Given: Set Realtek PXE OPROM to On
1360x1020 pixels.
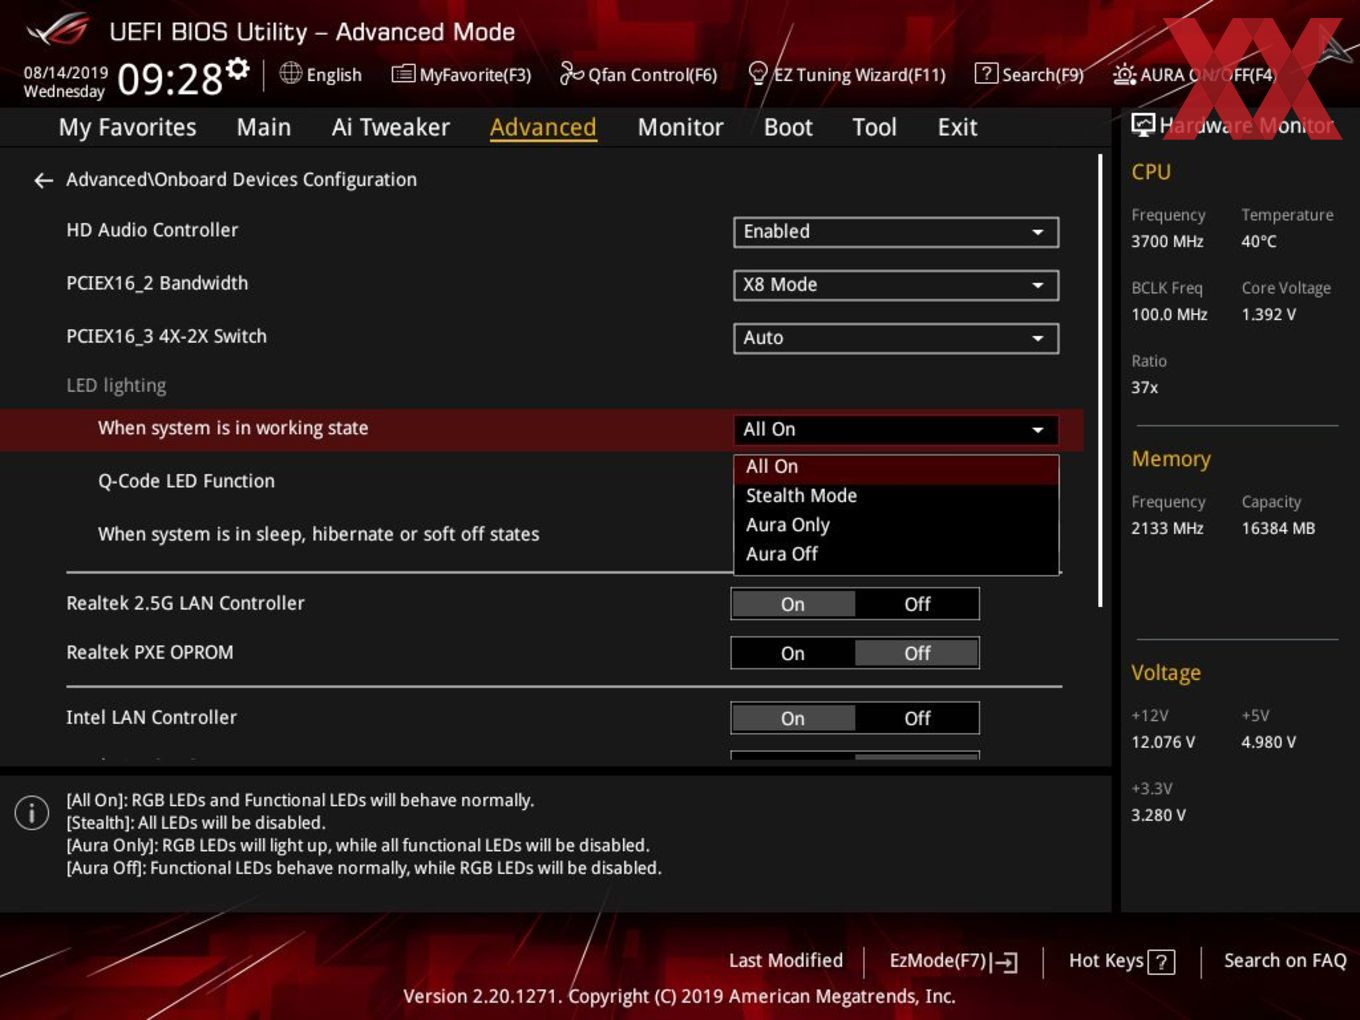Looking at the screenshot, I should [793, 653].
